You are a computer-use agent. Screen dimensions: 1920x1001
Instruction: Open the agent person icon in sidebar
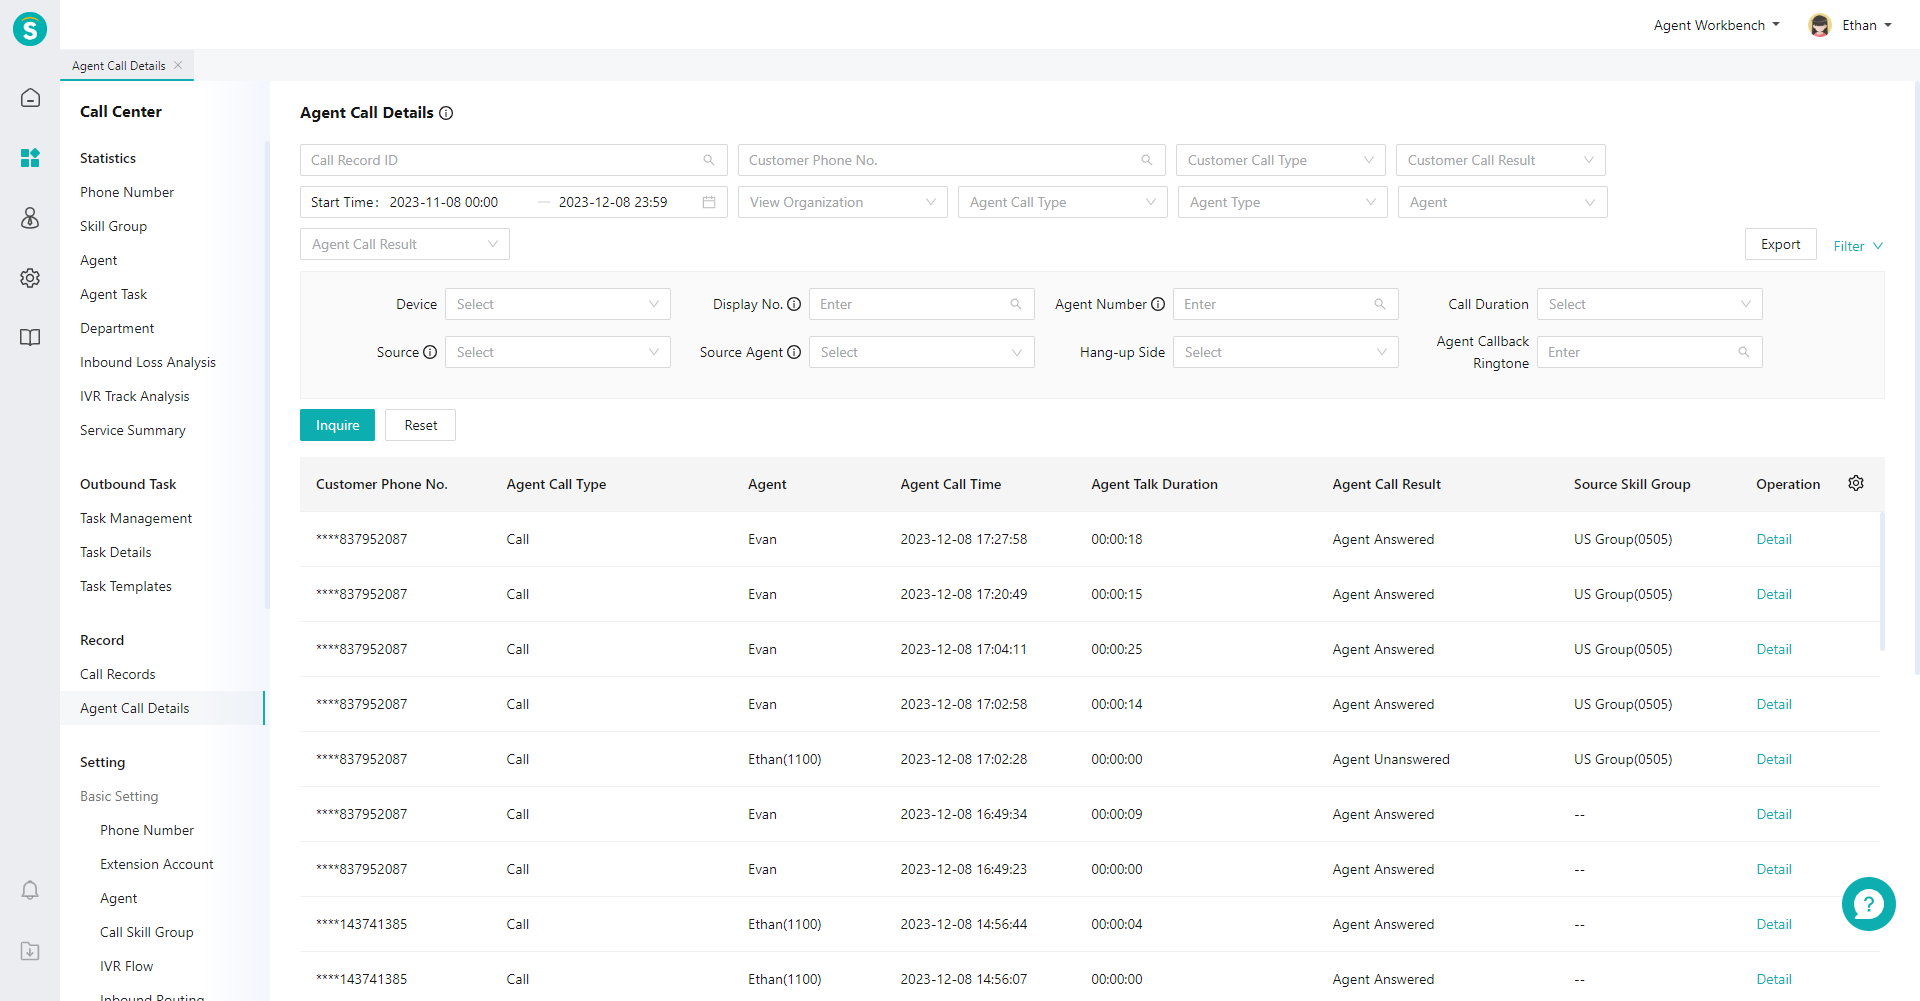coord(30,218)
